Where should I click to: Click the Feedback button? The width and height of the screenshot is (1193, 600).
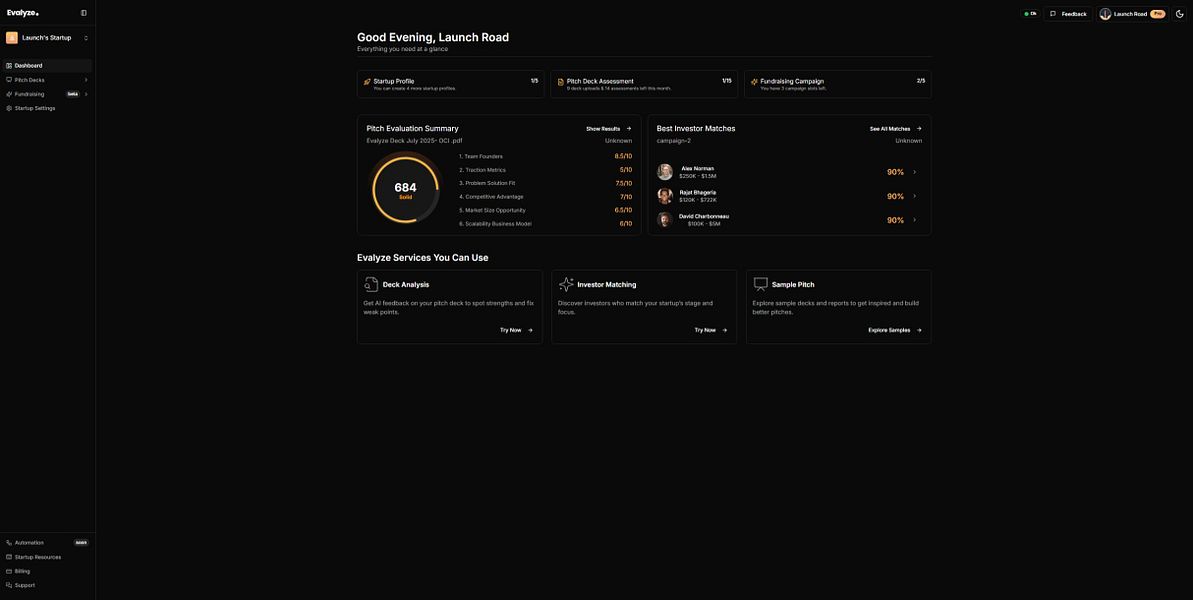click(1068, 14)
